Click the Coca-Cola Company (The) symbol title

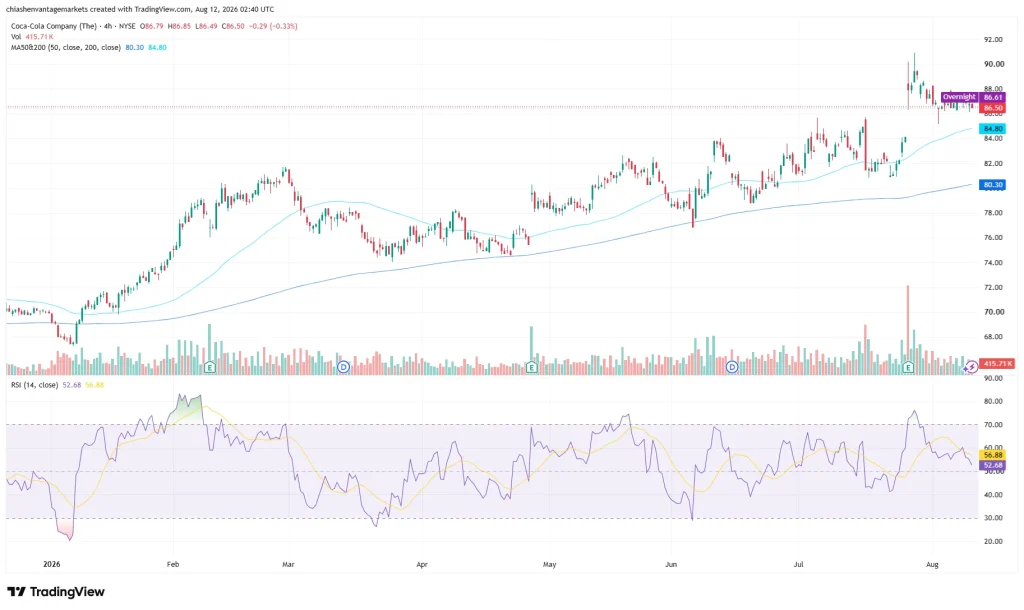pos(54,26)
